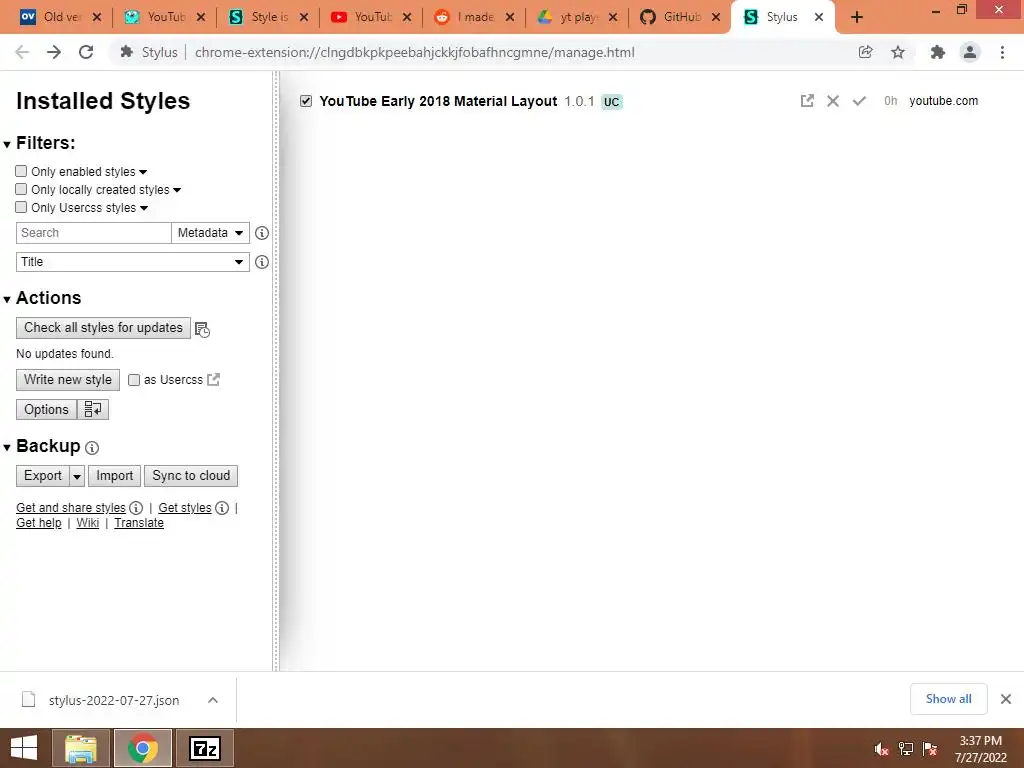Image resolution: width=1024 pixels, height=768 pixels.
Task: Click the info icon beside the search field
Action: point(262,232)
